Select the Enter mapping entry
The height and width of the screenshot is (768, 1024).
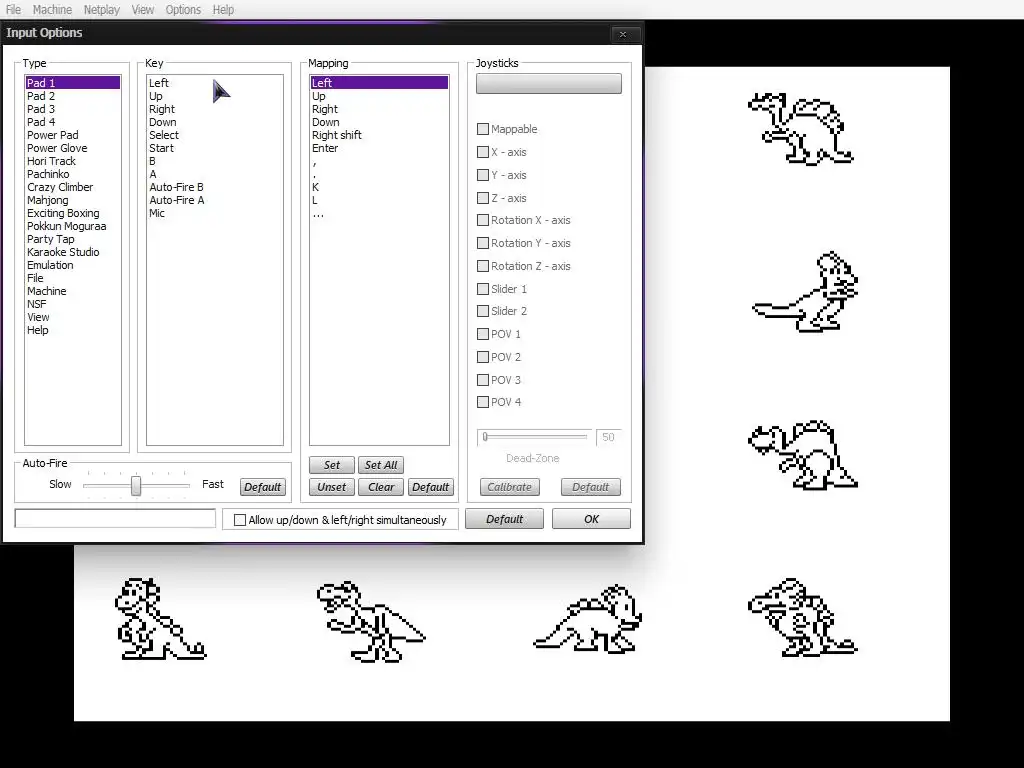(379, 148)
